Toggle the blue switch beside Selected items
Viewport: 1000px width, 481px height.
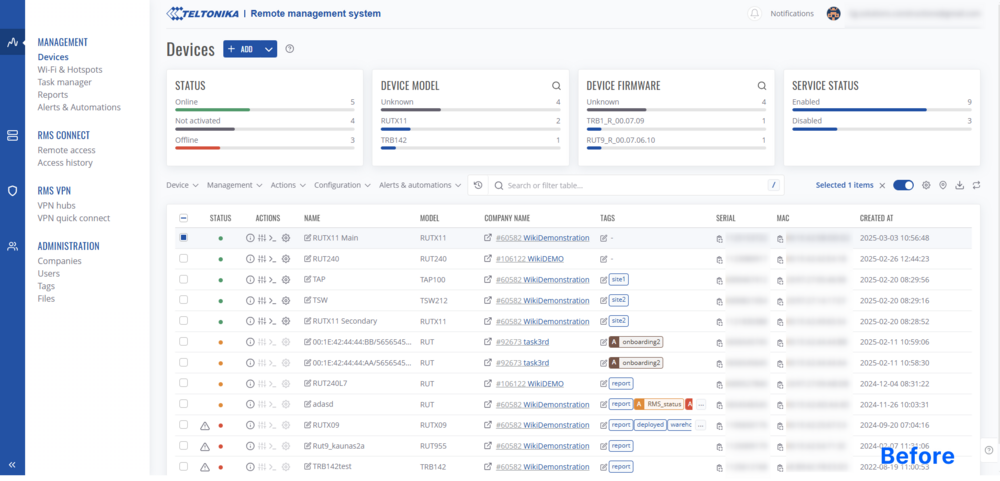[x=903, y=185]
